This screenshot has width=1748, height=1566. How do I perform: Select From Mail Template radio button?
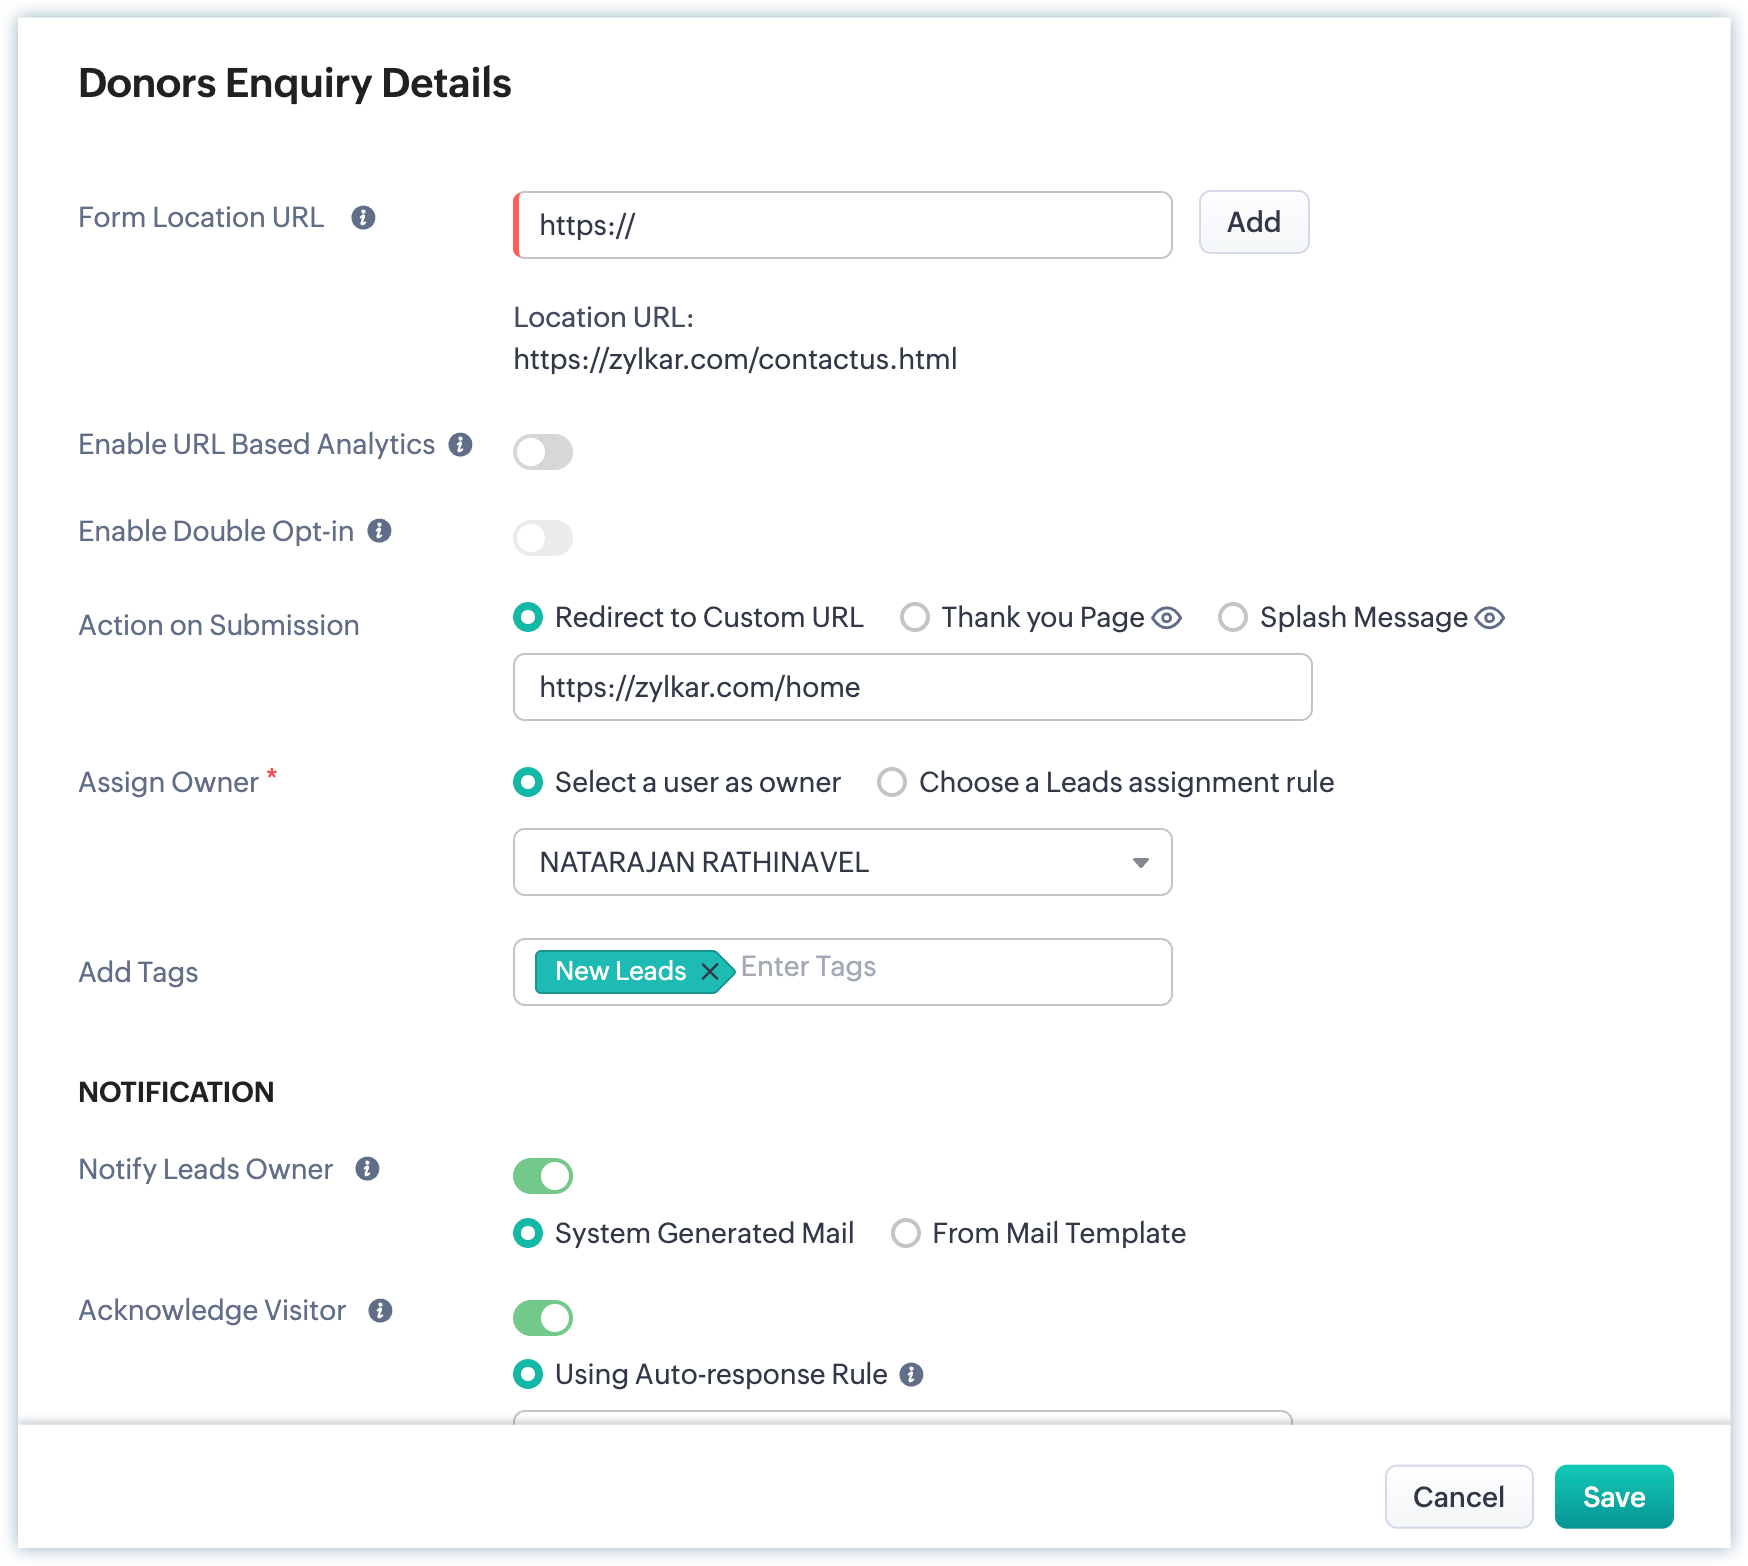point(906,1233)
